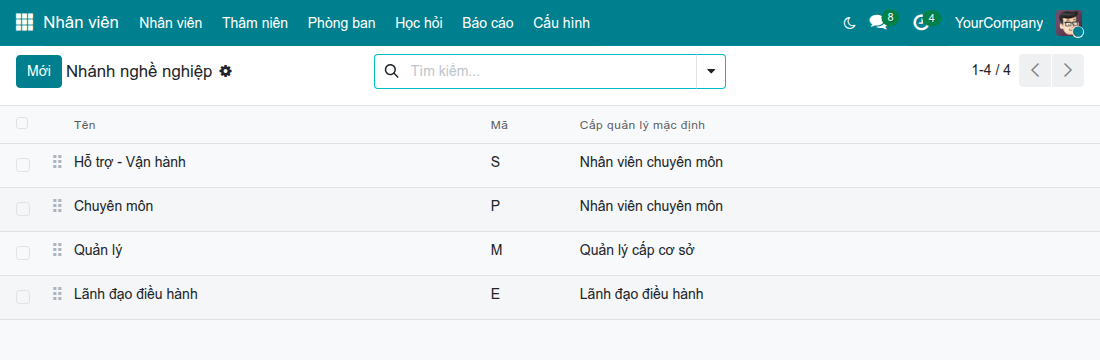The height and width of the screenshot is (360, 1100).
Task: Click Nhân viên chuyên môn in Chuyên môn row
Action: tap(651, 206)
